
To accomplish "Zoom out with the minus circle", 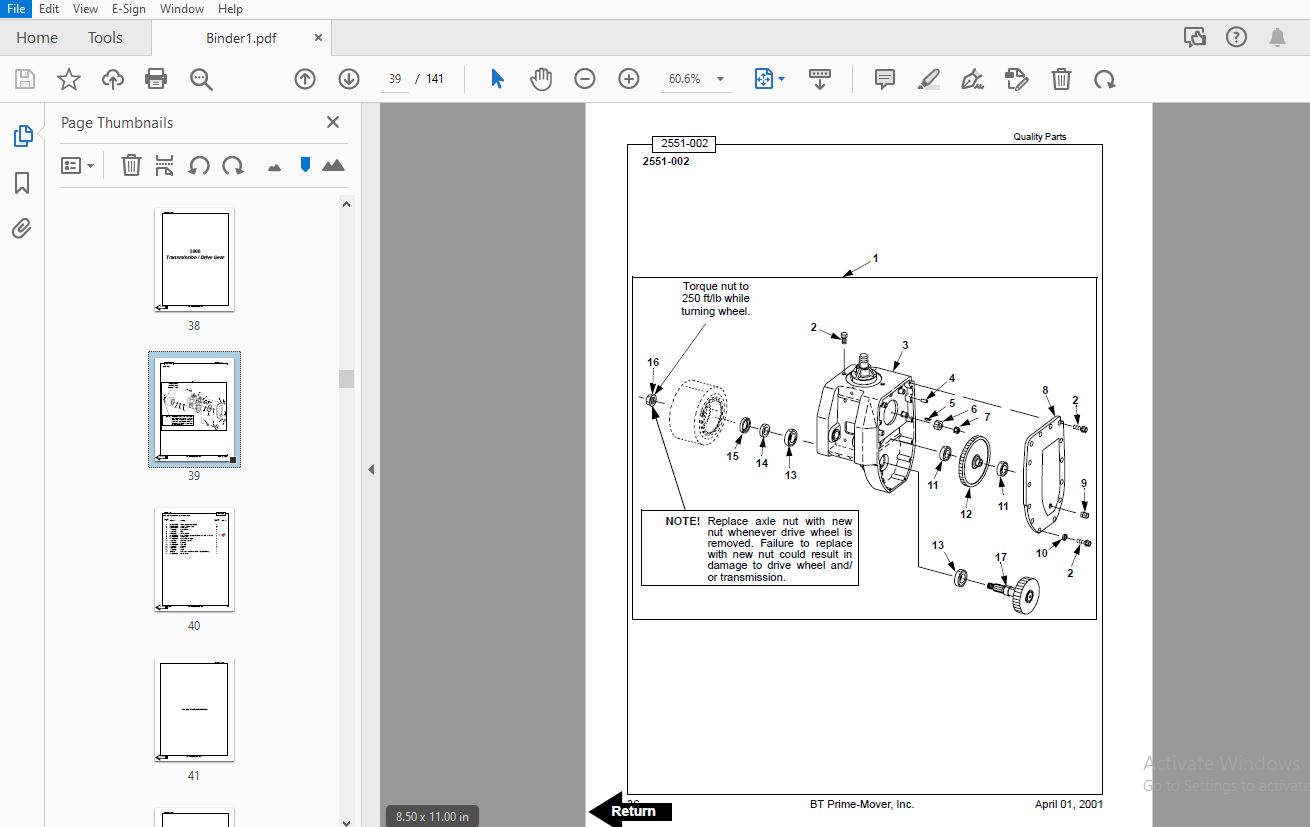I will click(x=585, y=79).
